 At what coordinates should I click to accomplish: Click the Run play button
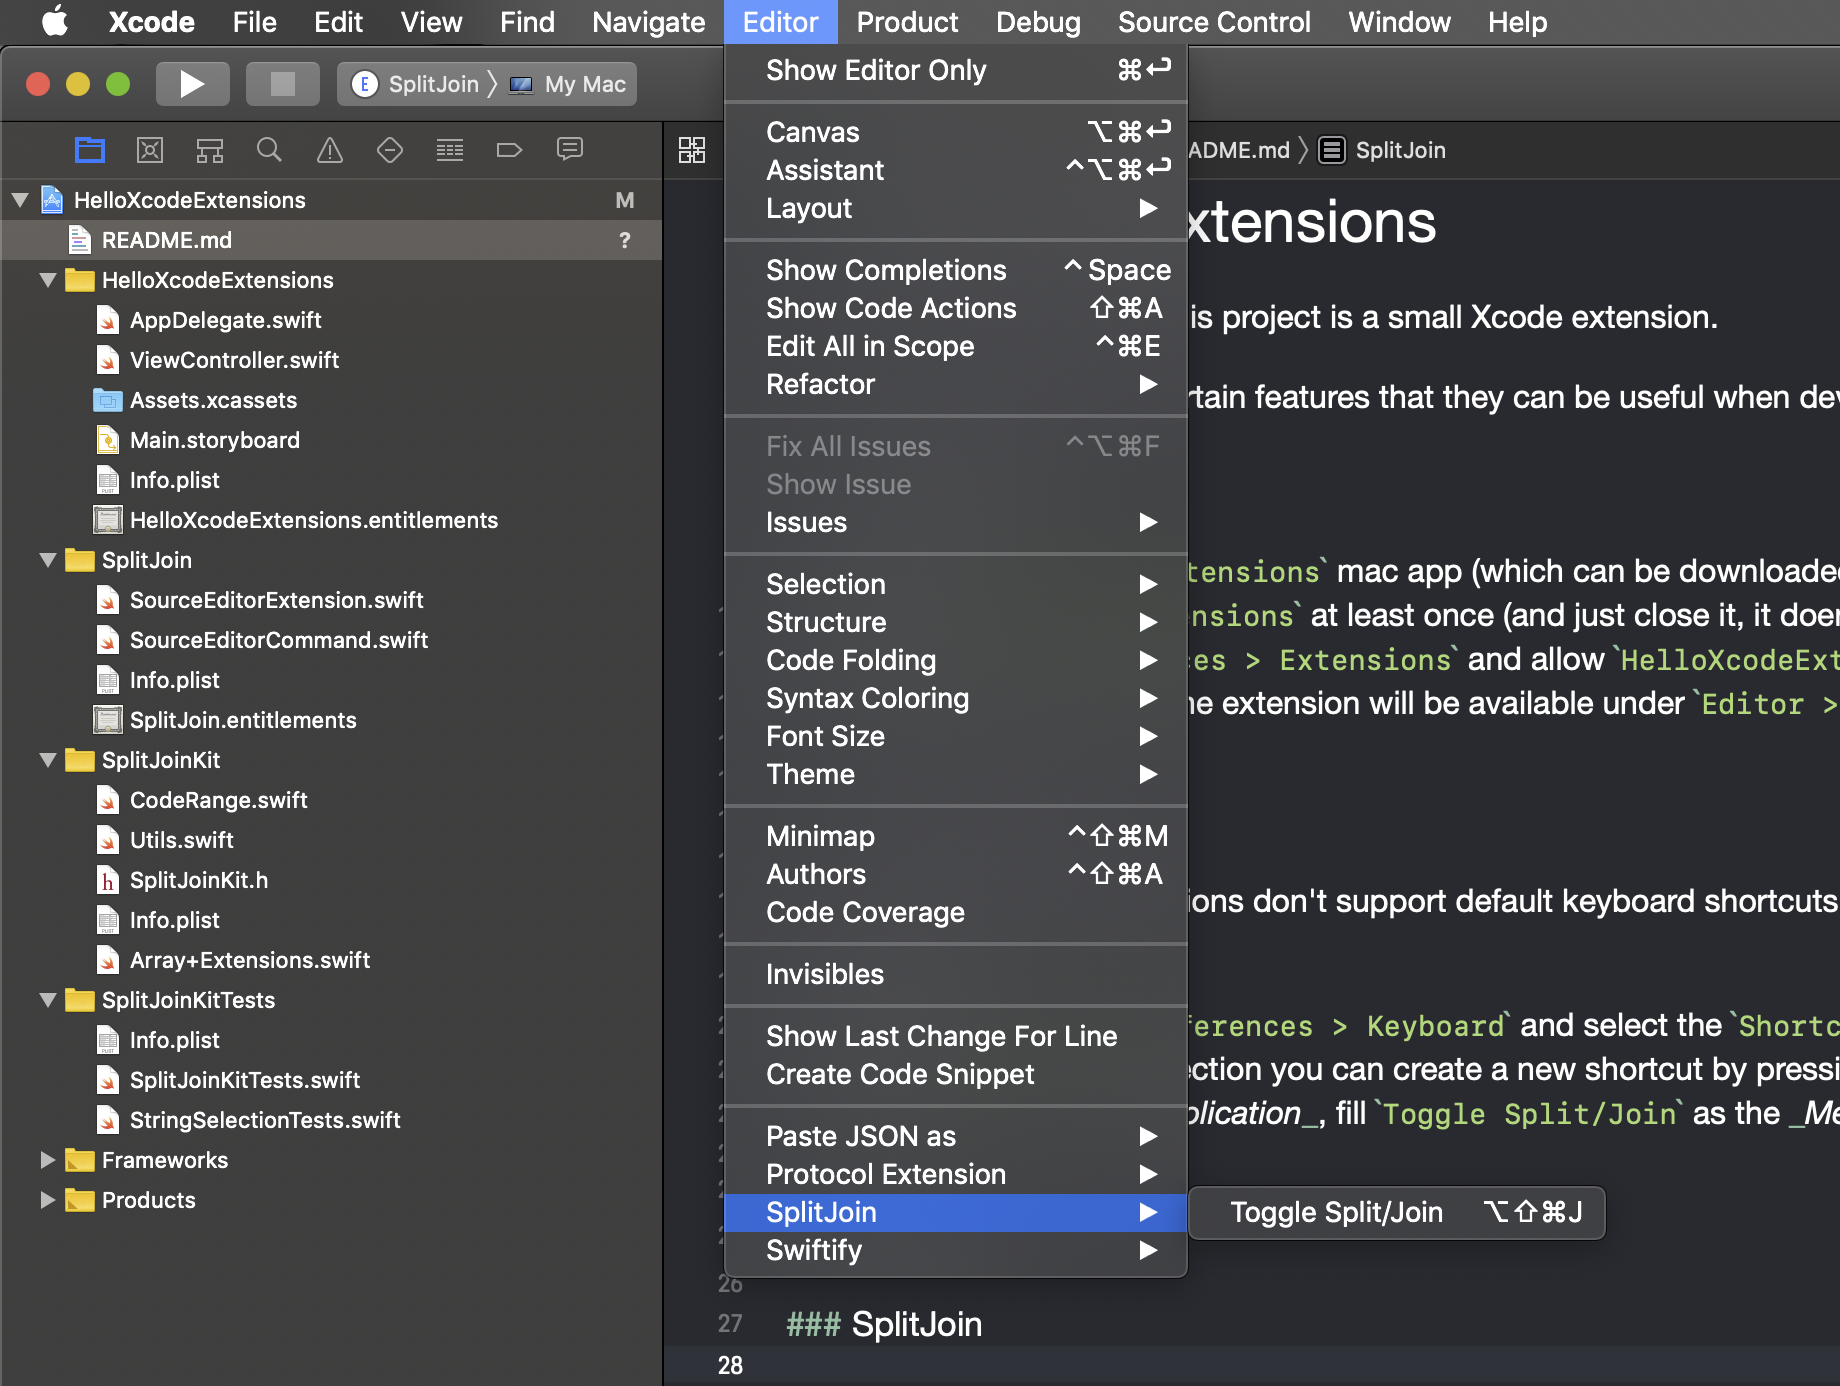pyautogui.click(x=192, y=84)
